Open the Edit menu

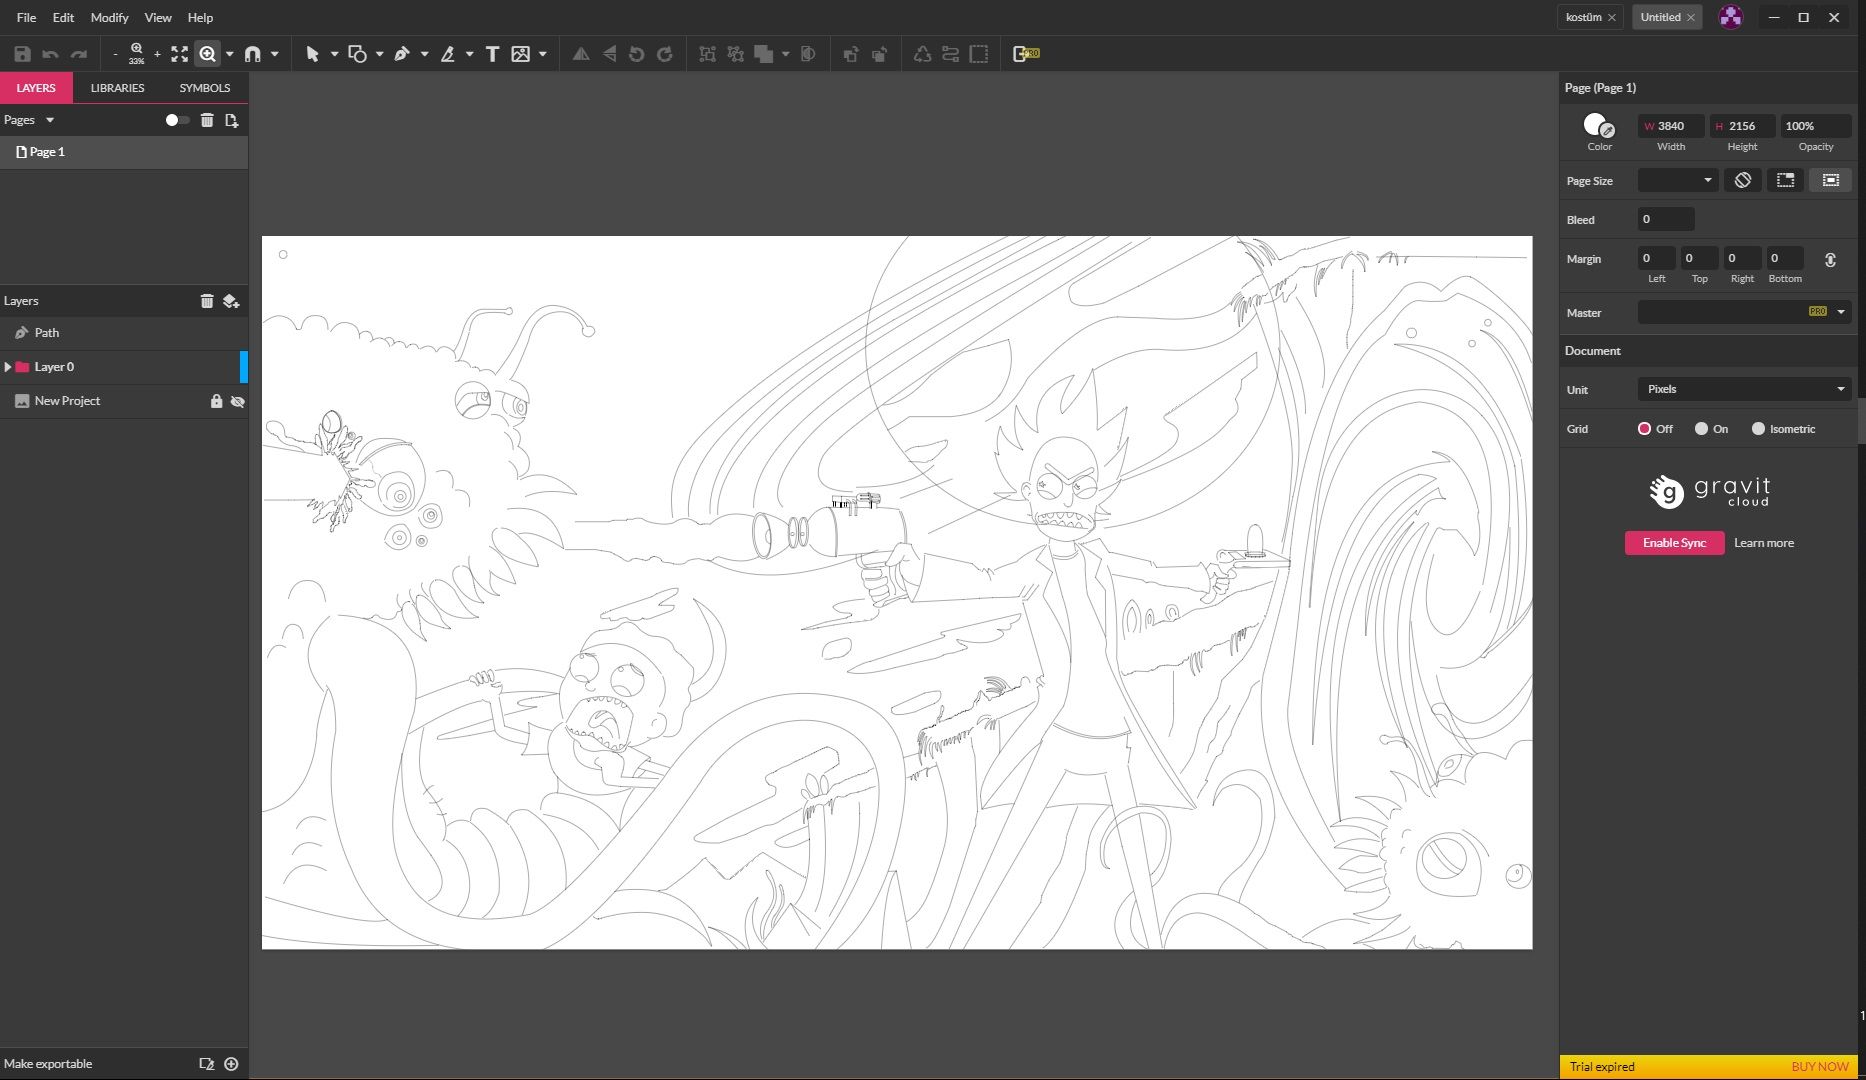click(63, 17)
